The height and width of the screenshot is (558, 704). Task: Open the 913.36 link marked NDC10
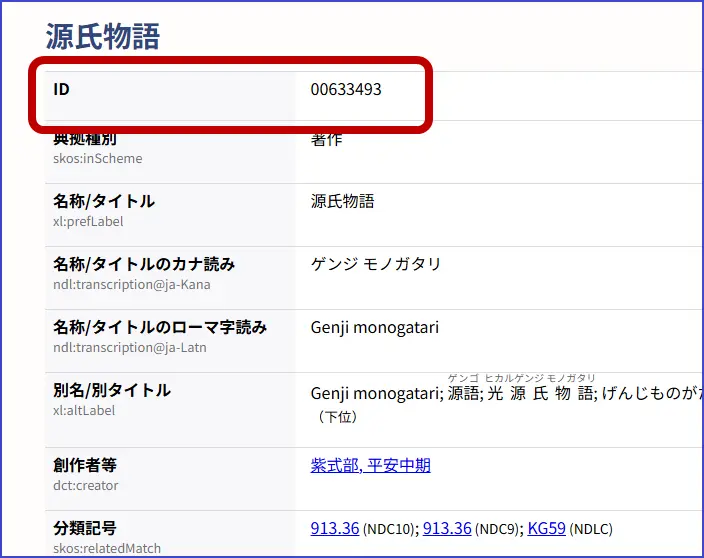[x=334, y=528]
